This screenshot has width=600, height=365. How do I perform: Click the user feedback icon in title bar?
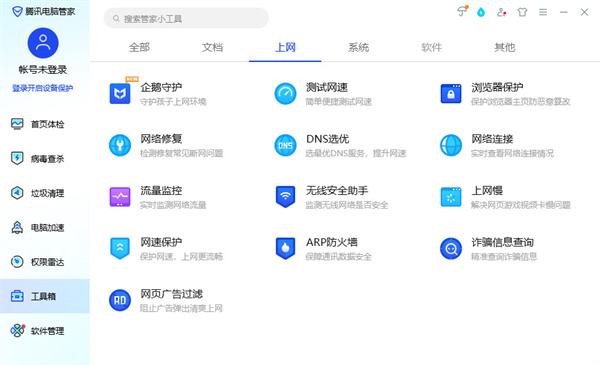(x=501, y=12)
